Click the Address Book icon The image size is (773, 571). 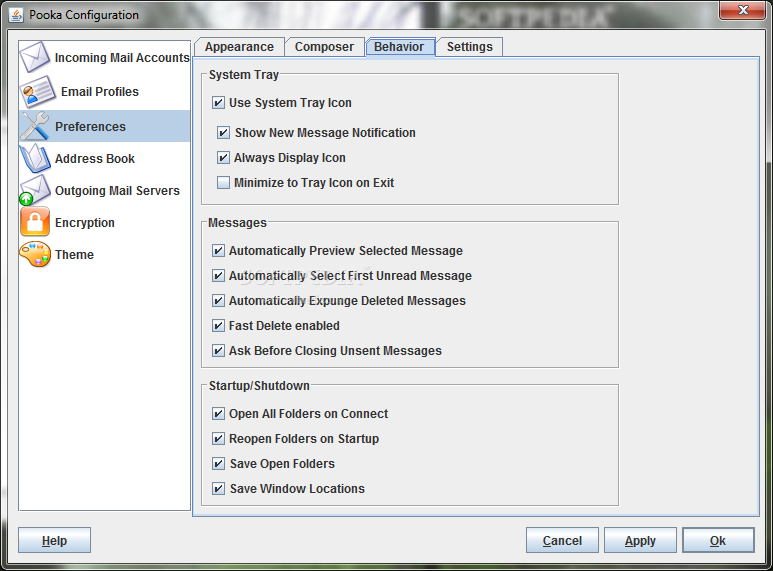click(35, 158)
